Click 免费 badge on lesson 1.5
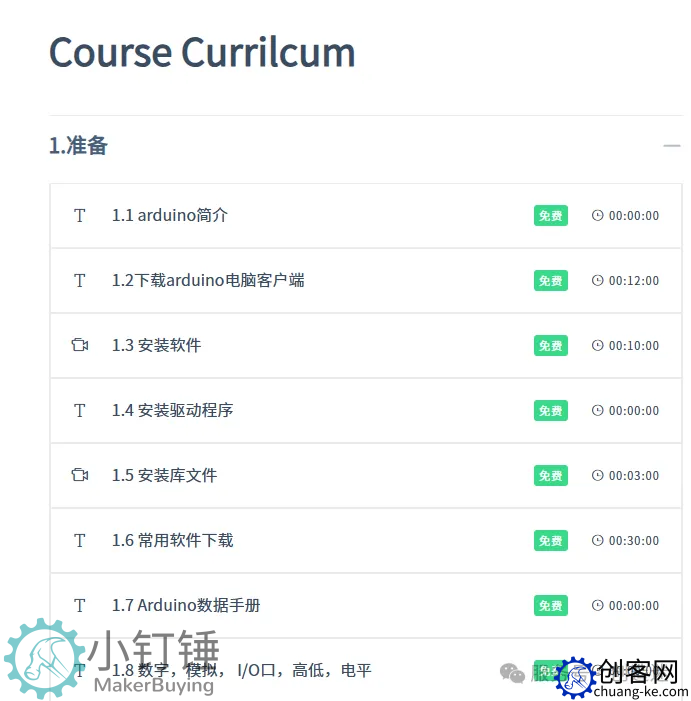 click(x=551, y=475)
